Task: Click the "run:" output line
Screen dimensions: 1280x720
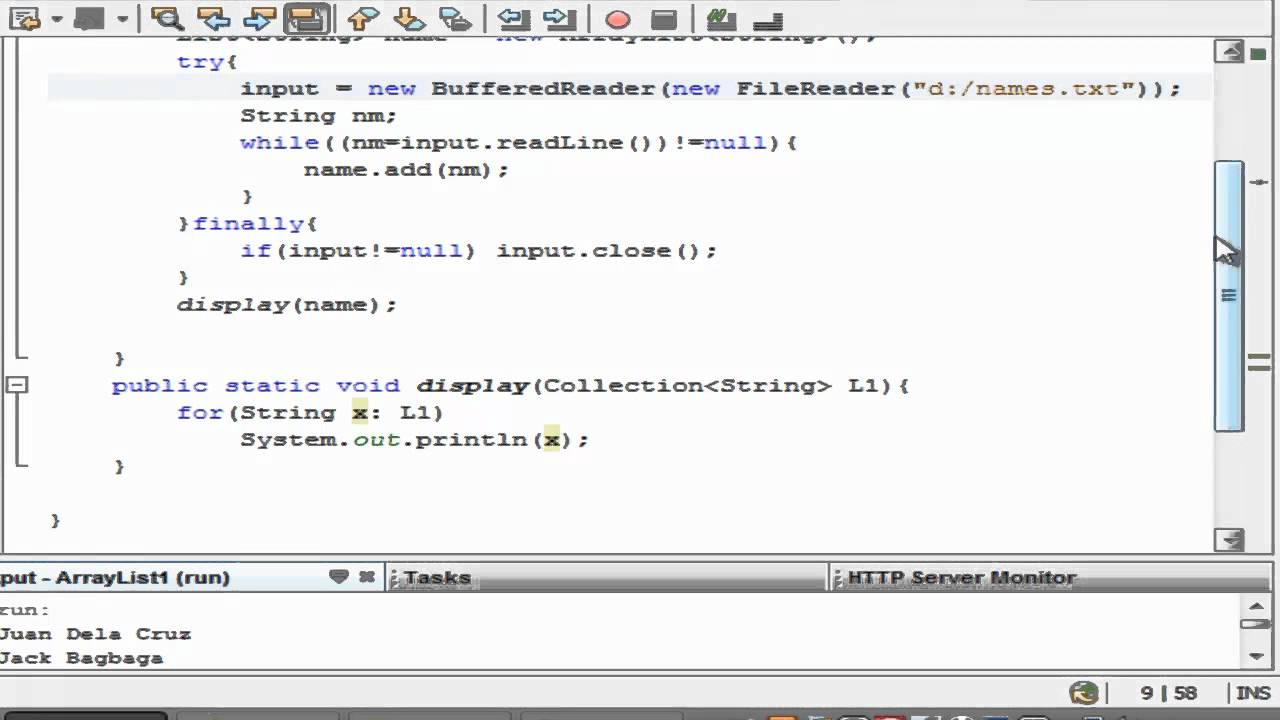Action: [25, 610]
